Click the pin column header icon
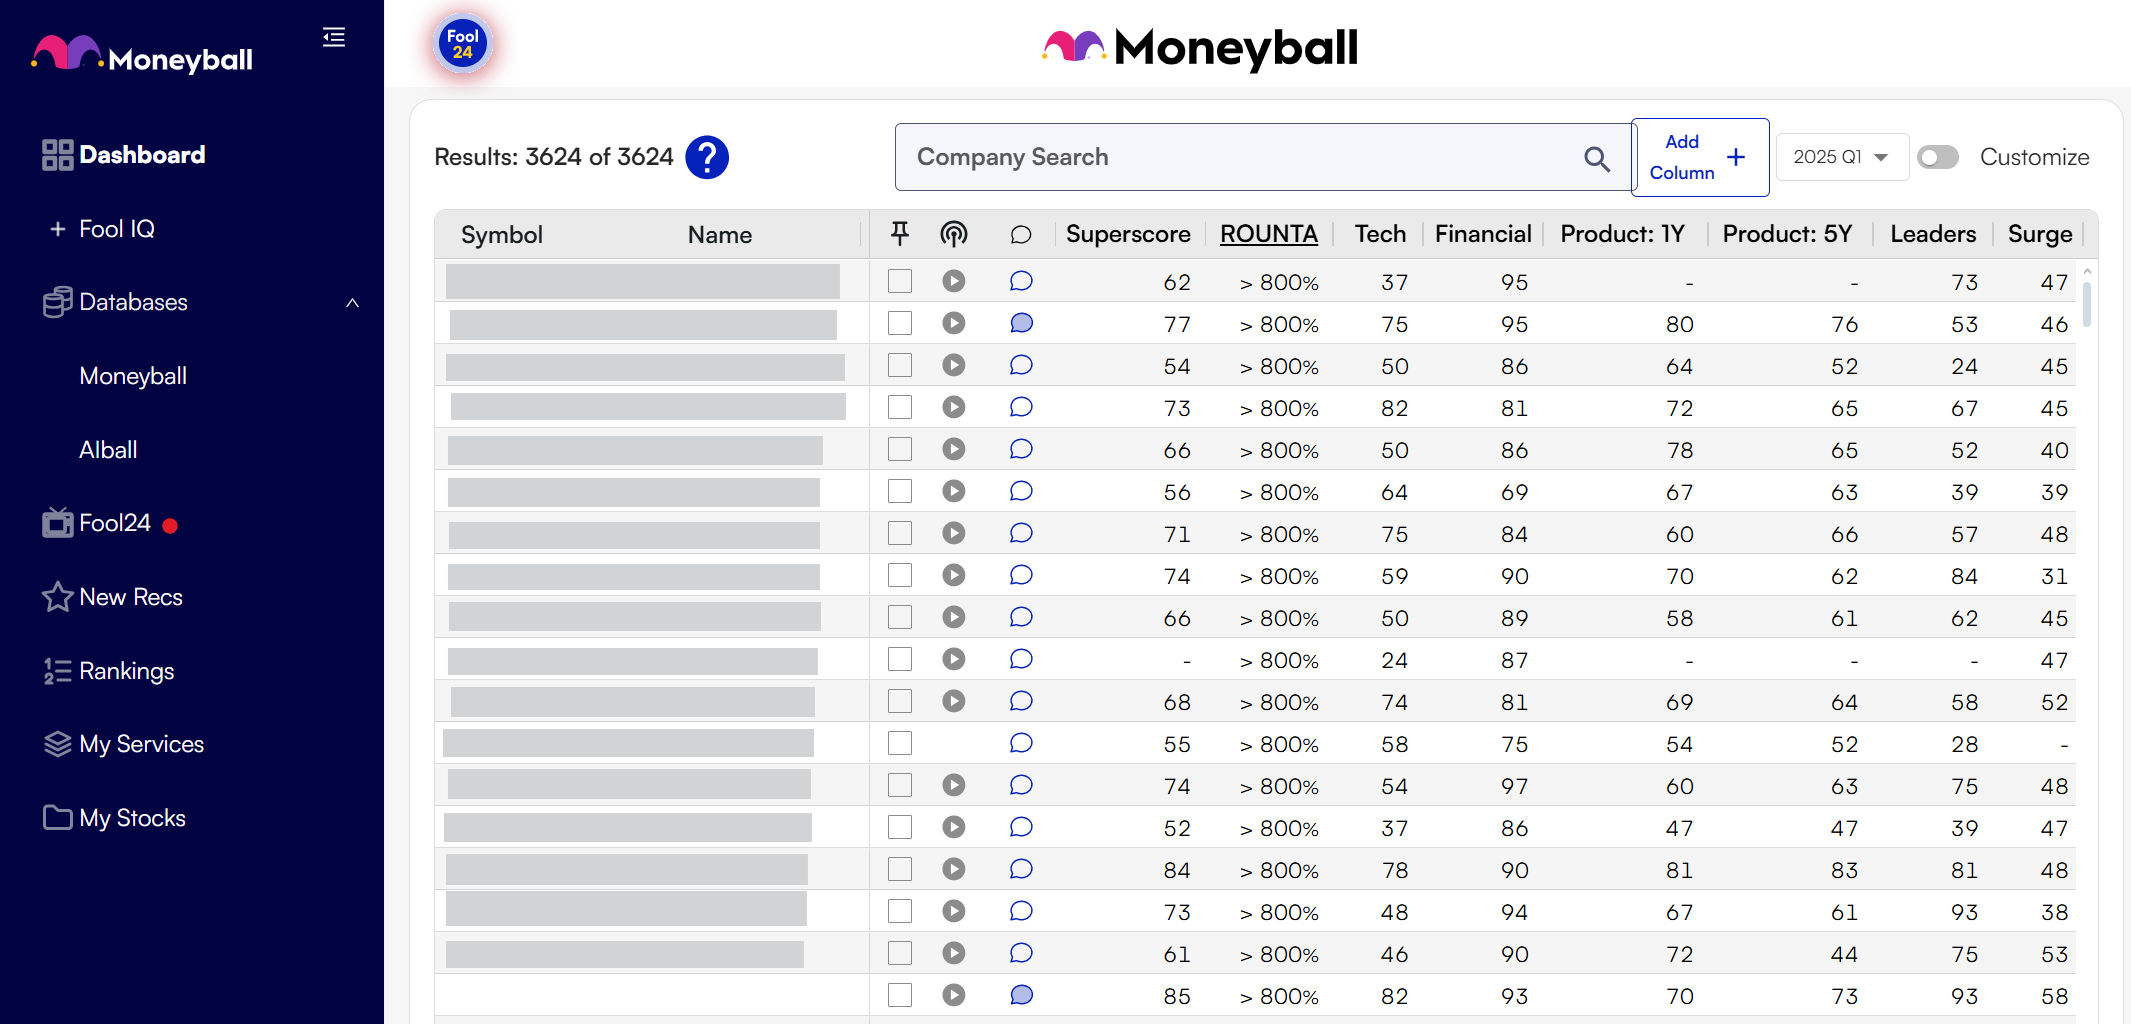Image resolution: width=2131 pixels, height=1024 pixels. point(900,234)
